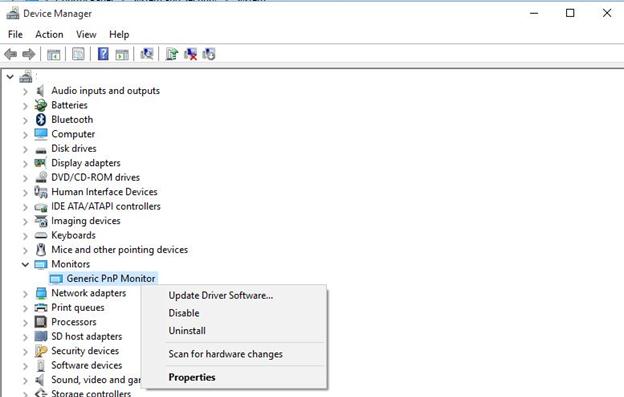Select the Storage controllers label
The image size is (624, 397).
(x=91, y=393)
